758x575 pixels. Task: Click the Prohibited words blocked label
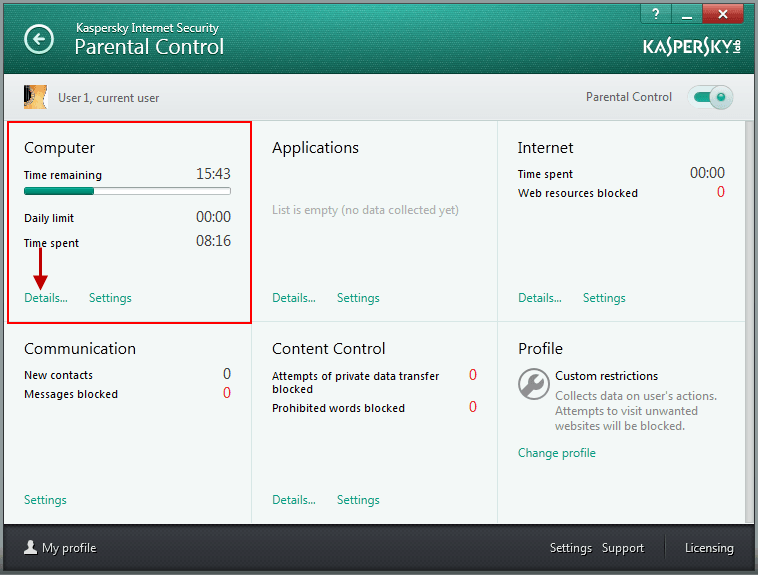[338, 408]
